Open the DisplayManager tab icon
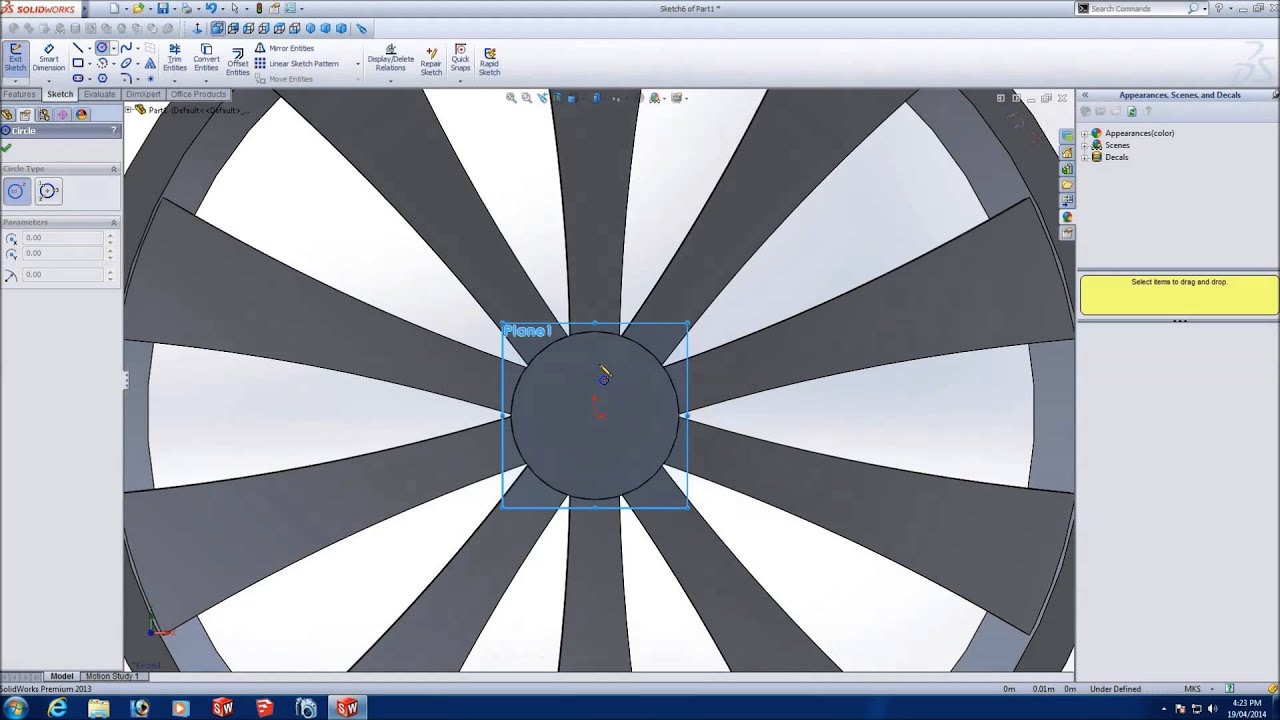Screen dimensions: 1280x720 coord(82,114)
